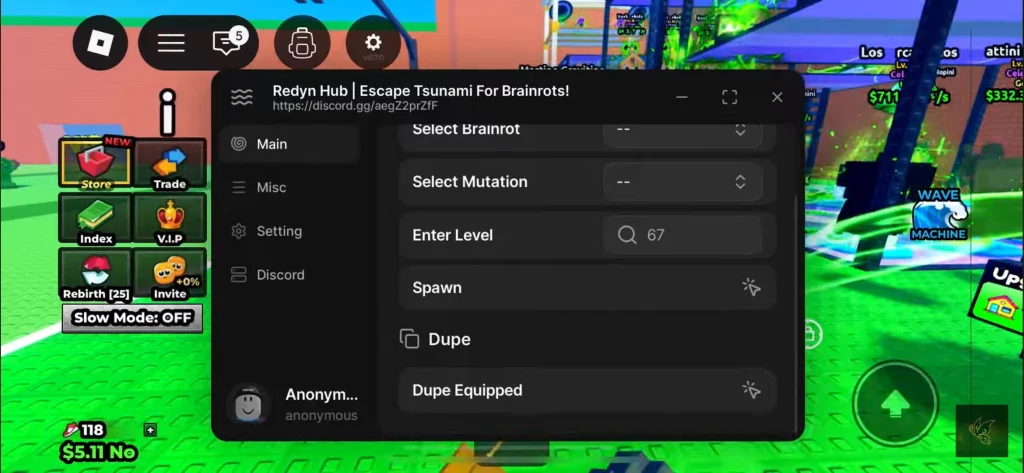Click the hub panel scrollbar
Viewport: 1024px width, 473px height.
point(795,314)
